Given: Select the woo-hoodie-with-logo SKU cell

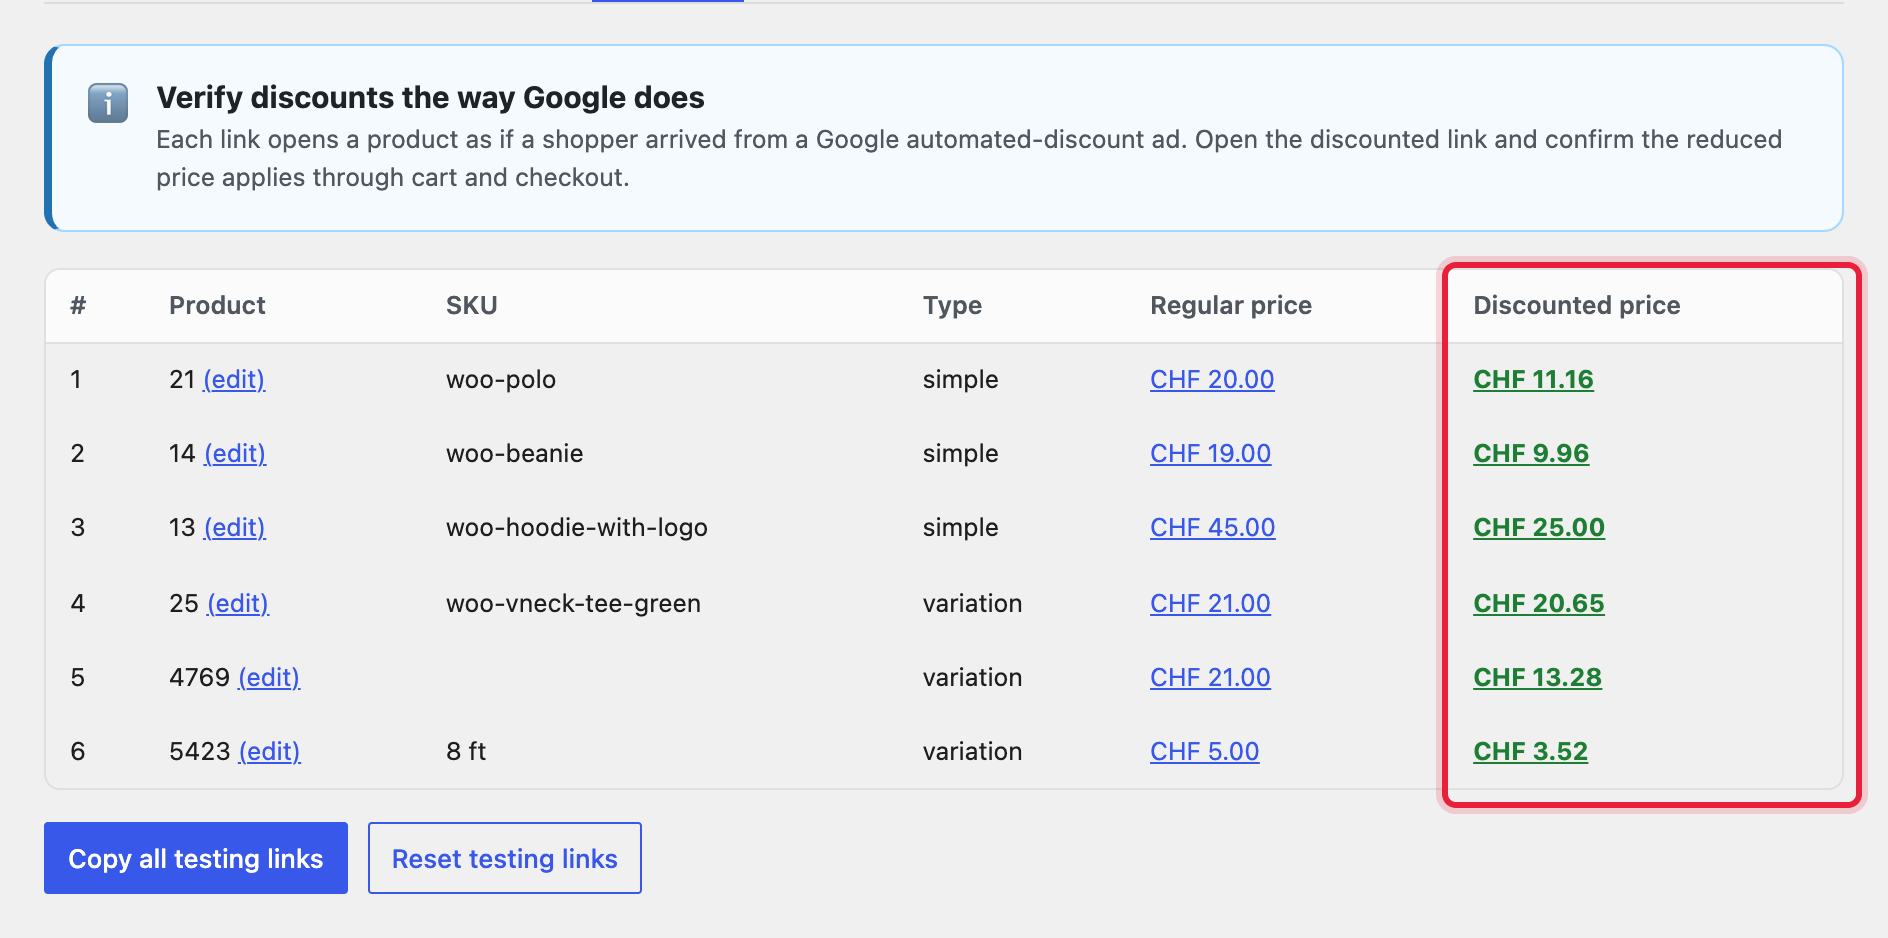Looking at the screenshot, I should (x=577, y=528).
